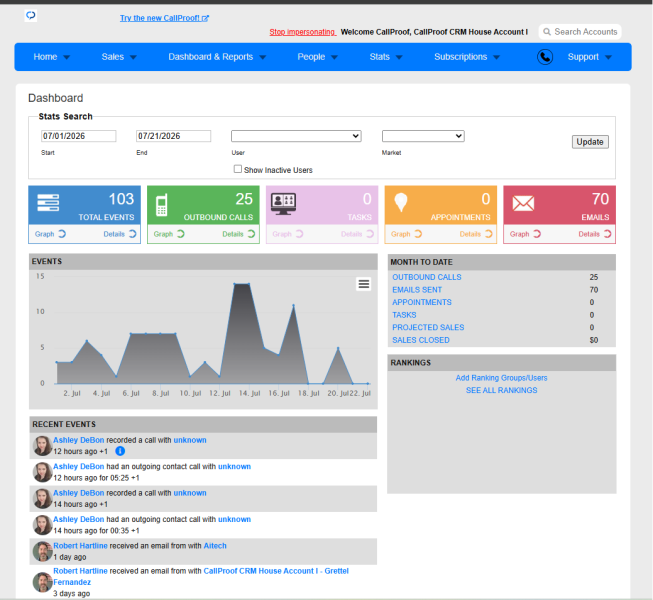
Task: Open OUTBOUND CALLS month-to-date link
Action: pos(427,277)
